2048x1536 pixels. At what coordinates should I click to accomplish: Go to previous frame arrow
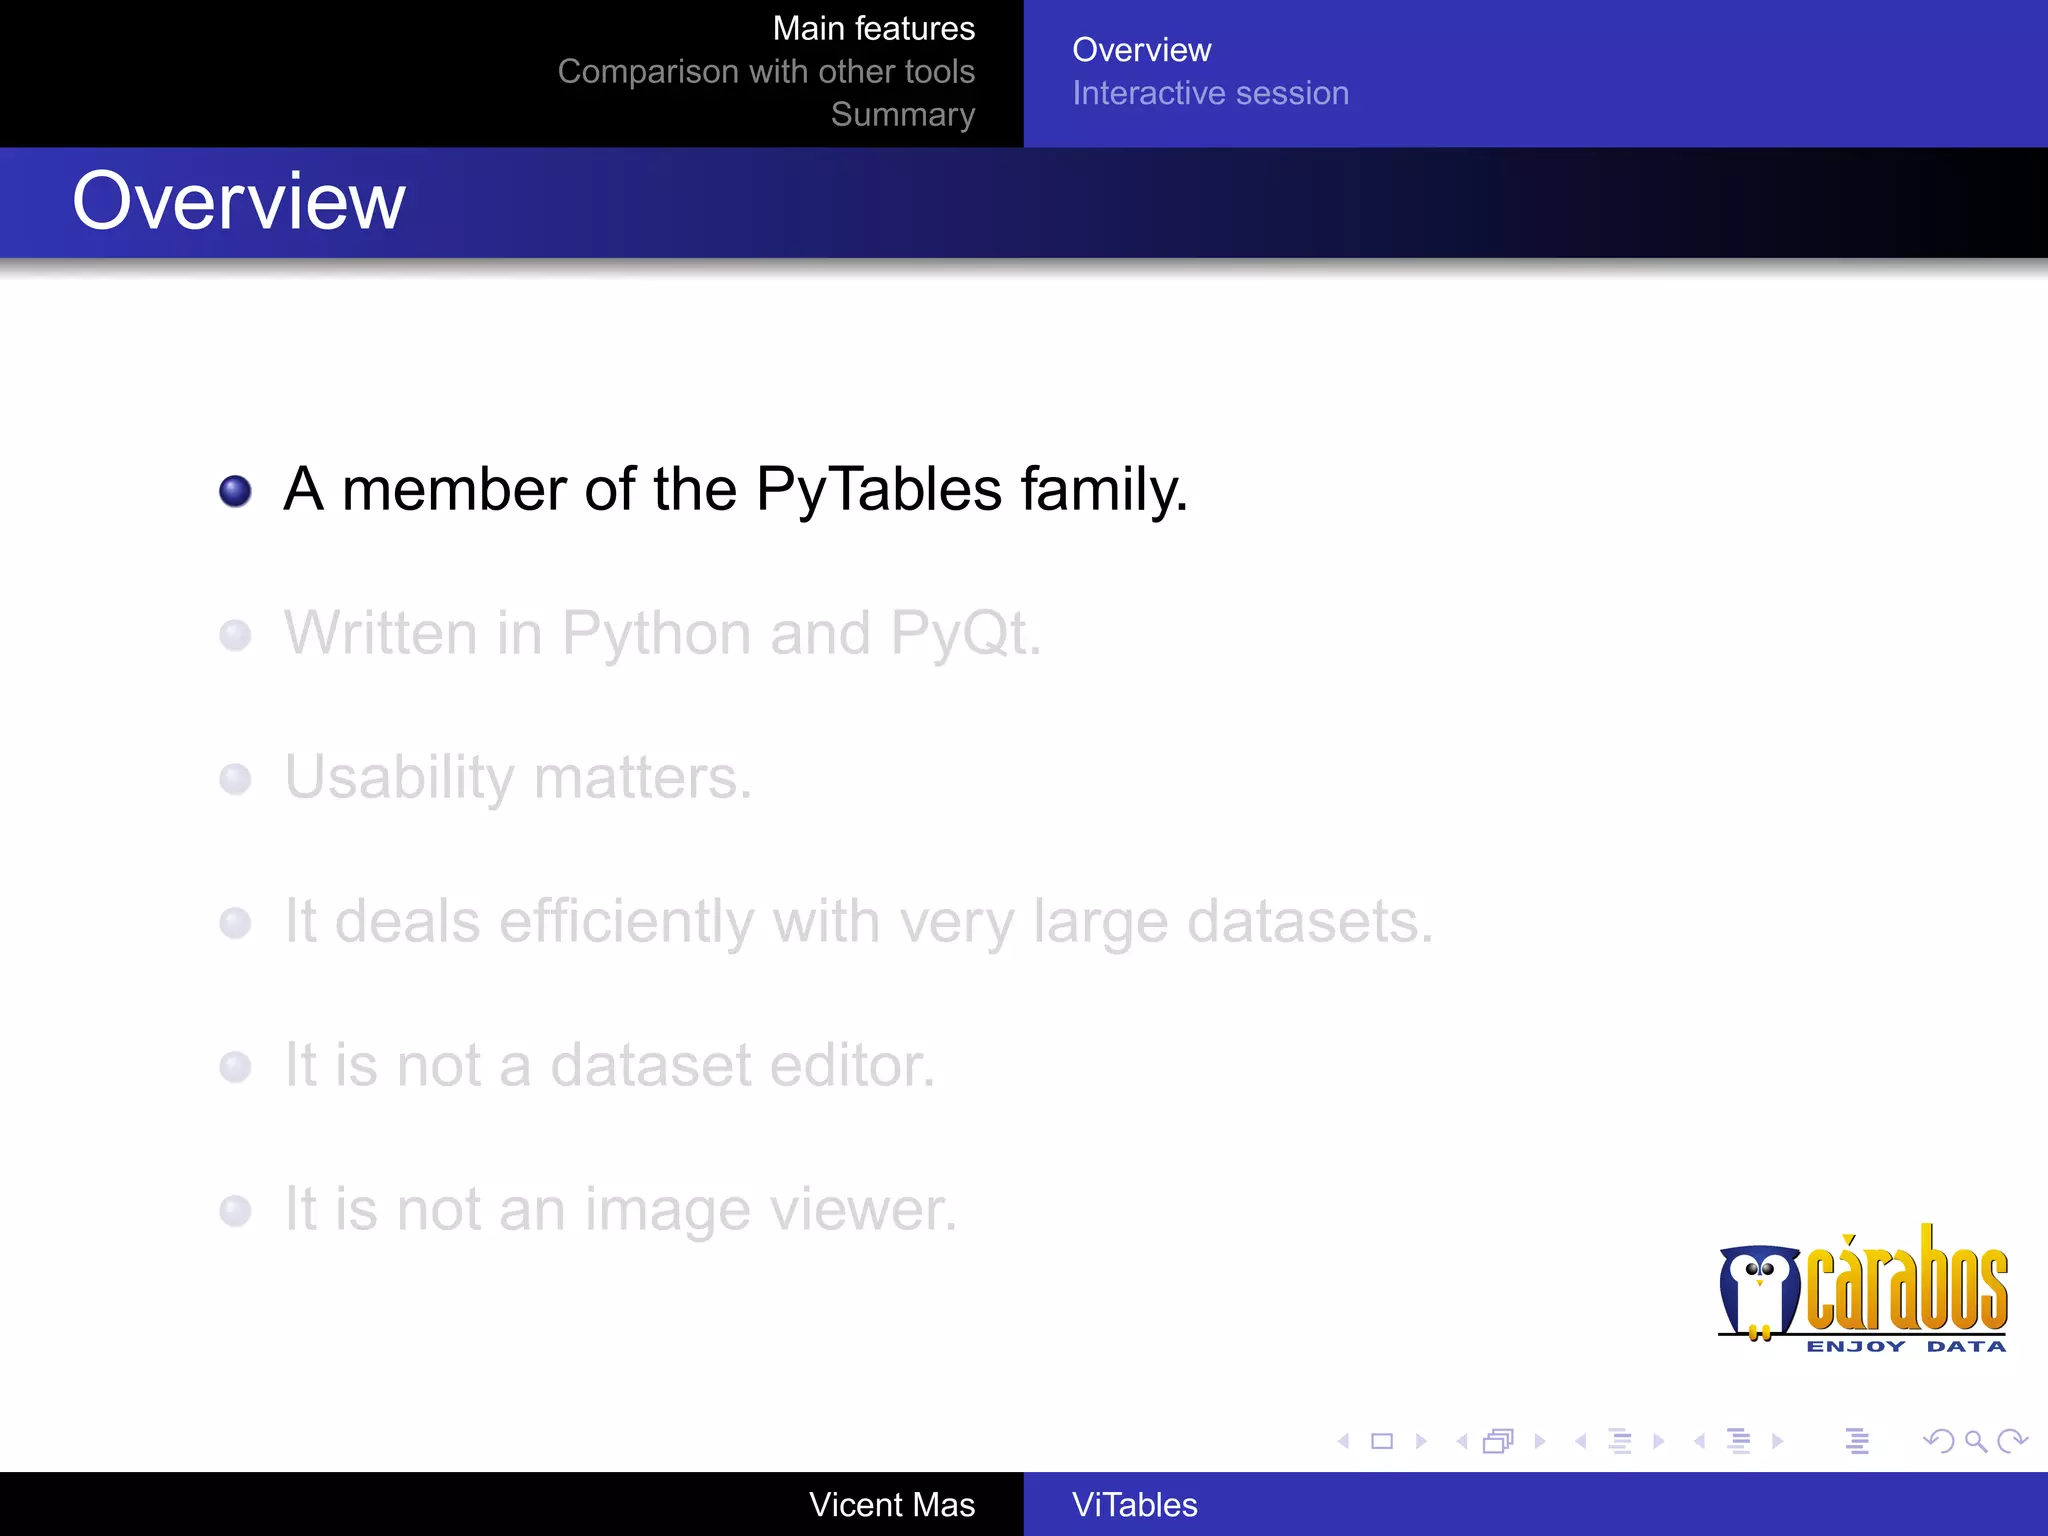tap(1462, 1441)
